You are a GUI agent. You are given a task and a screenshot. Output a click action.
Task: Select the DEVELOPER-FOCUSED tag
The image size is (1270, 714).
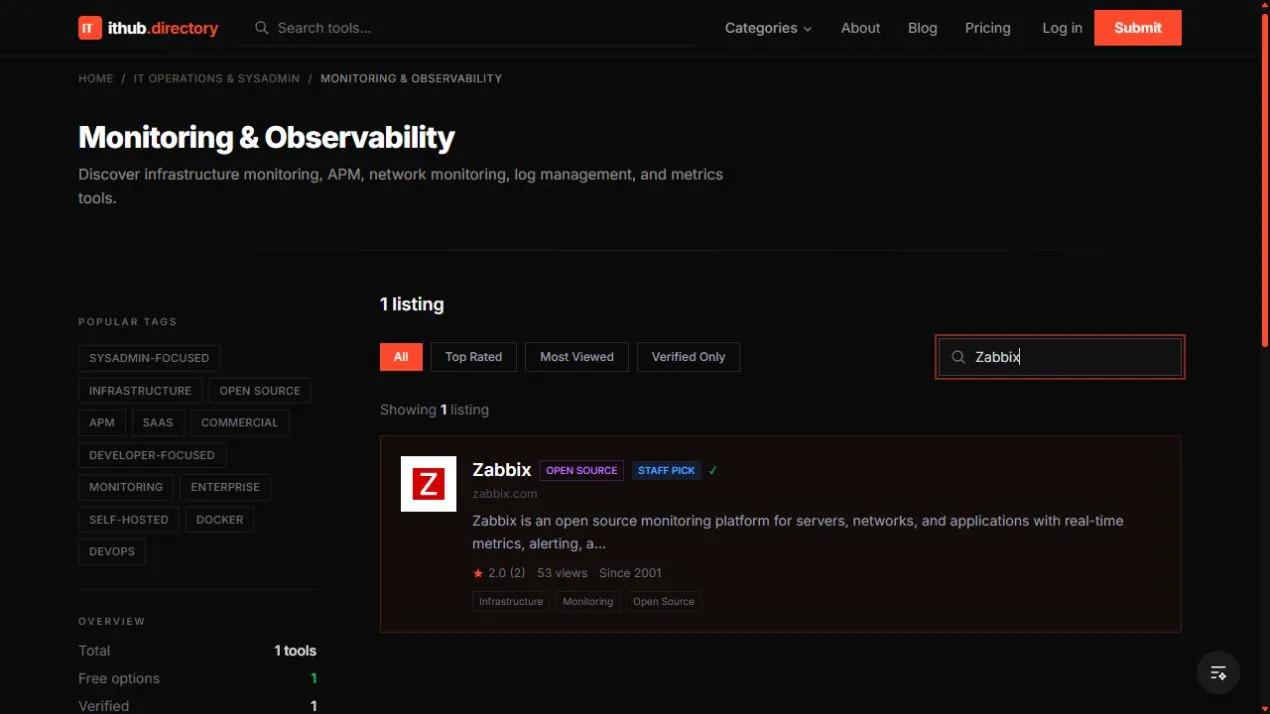click(x=152, y=455)
